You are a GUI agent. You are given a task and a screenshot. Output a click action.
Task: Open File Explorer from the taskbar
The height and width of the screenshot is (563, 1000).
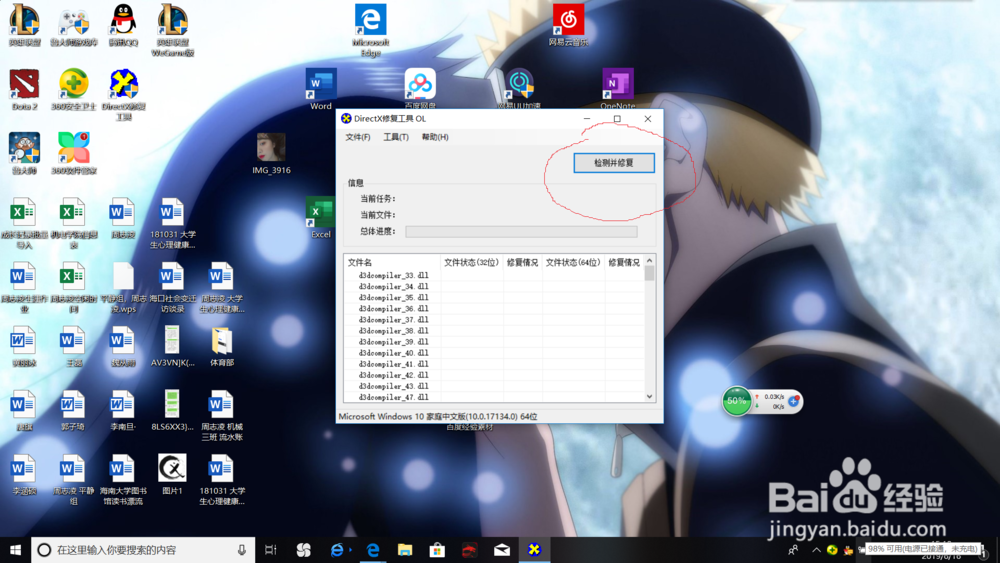(405, 550)
